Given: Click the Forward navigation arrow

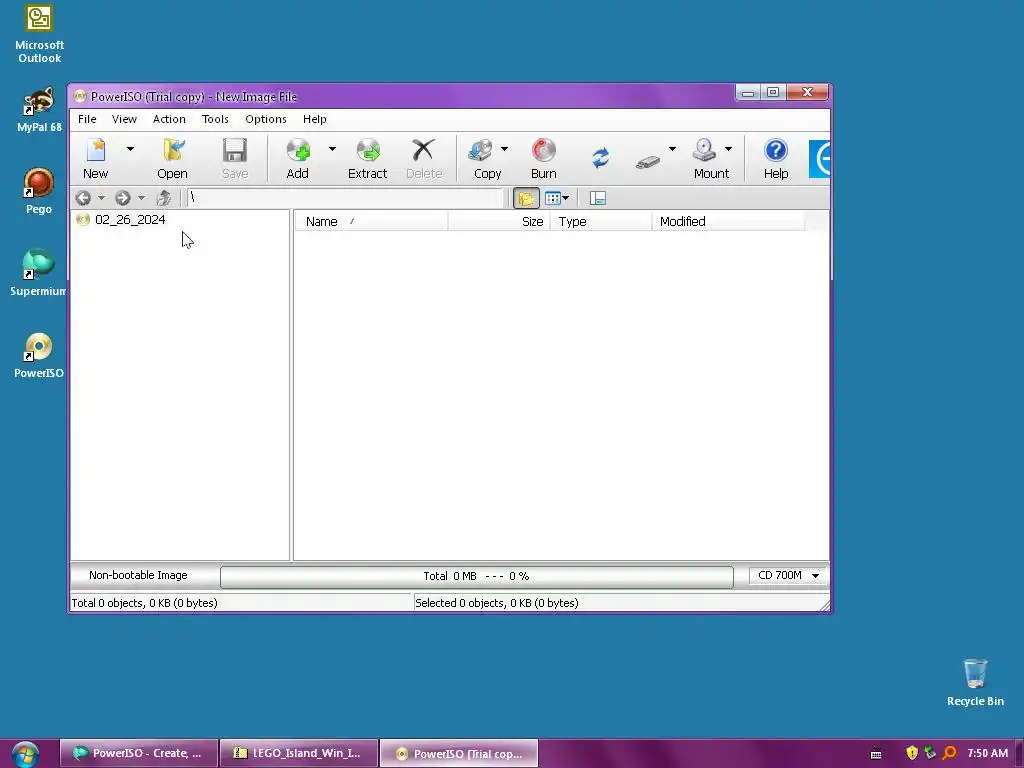Looking at the screenshot, I should (123, 198).
